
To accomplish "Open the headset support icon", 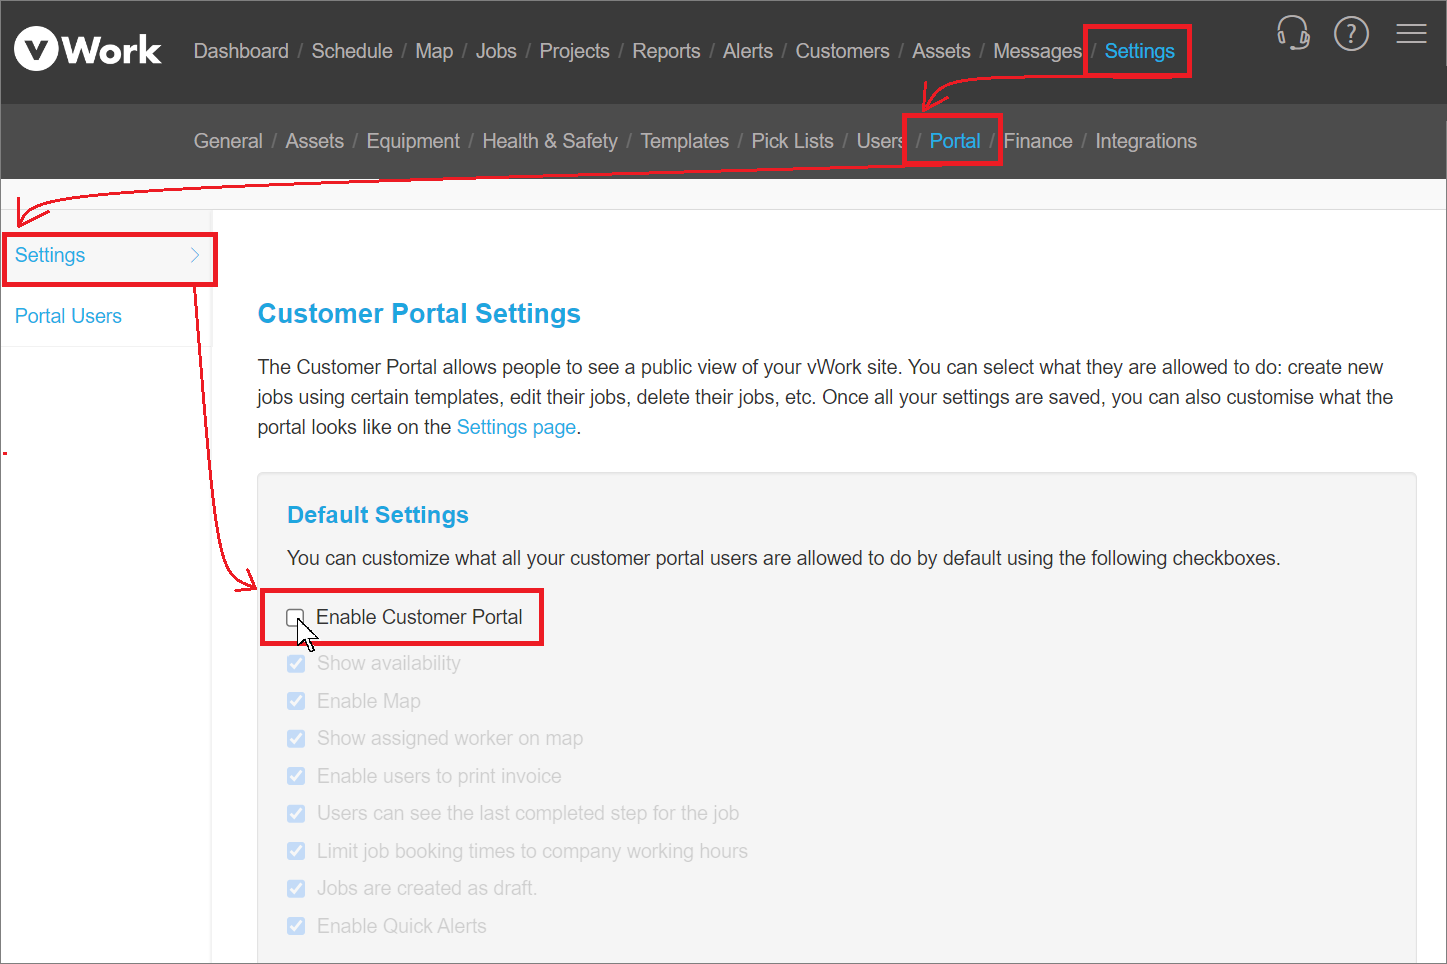I will pos(1293,33).
